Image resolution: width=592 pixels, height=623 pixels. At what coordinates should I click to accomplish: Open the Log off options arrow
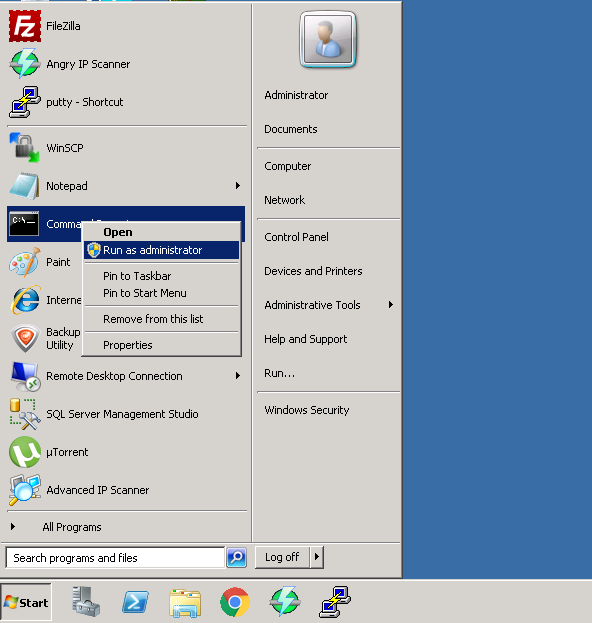317,557
